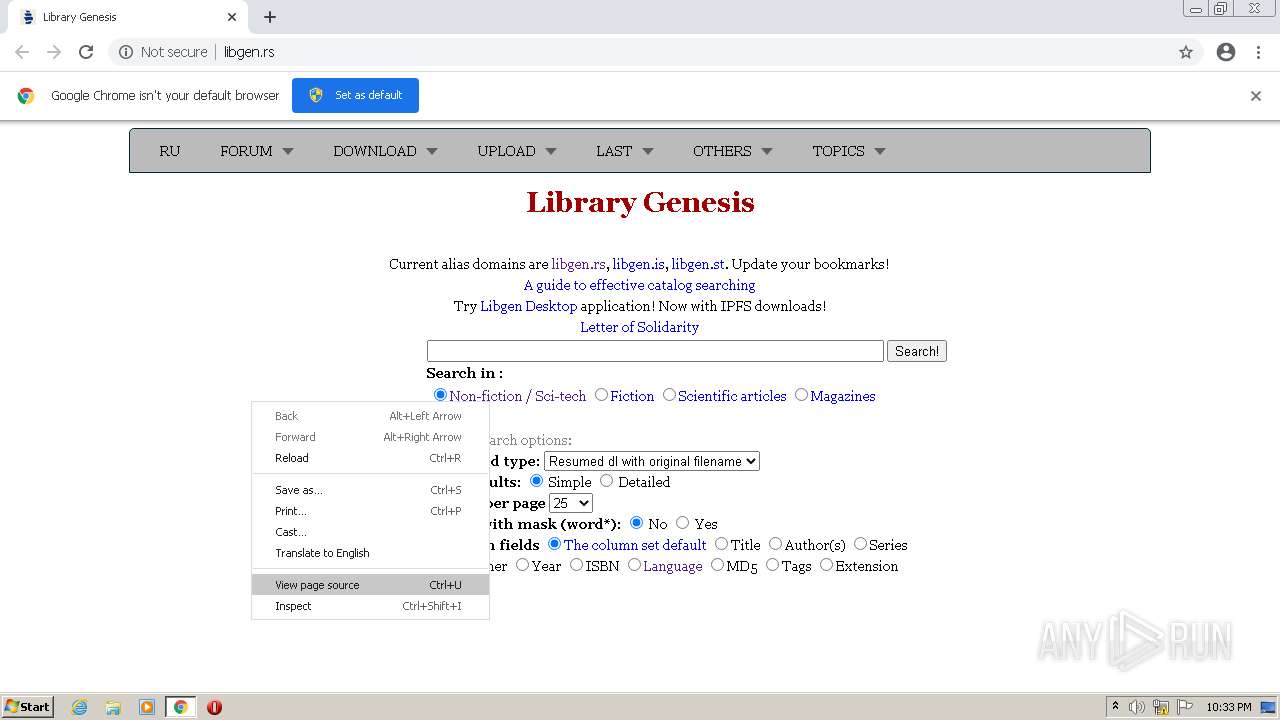
Task: Select the column set default radio
Action: coord(554,544)
